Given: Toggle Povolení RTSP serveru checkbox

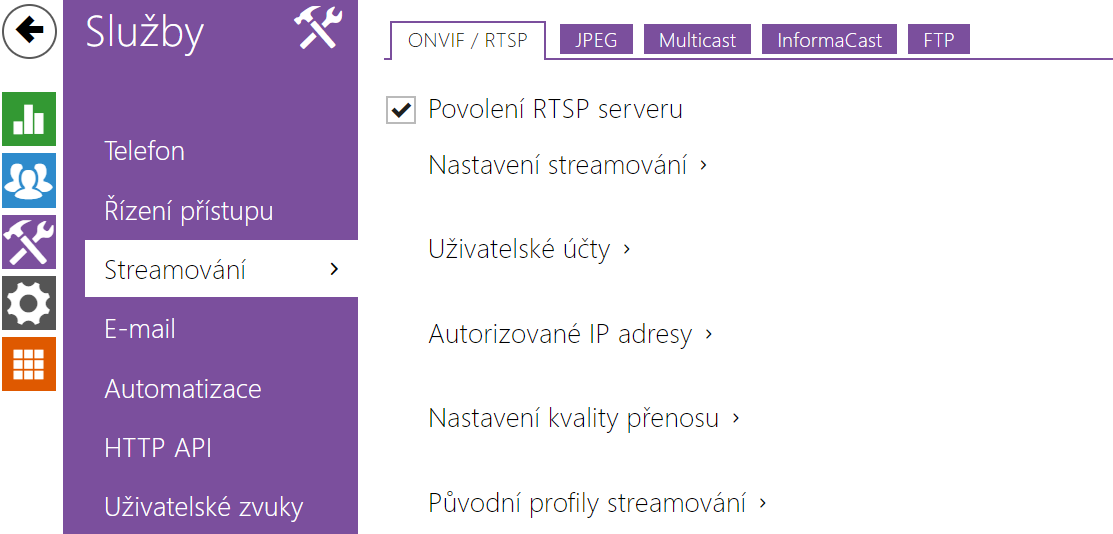Looking at the screenshot, I should 401,111.
